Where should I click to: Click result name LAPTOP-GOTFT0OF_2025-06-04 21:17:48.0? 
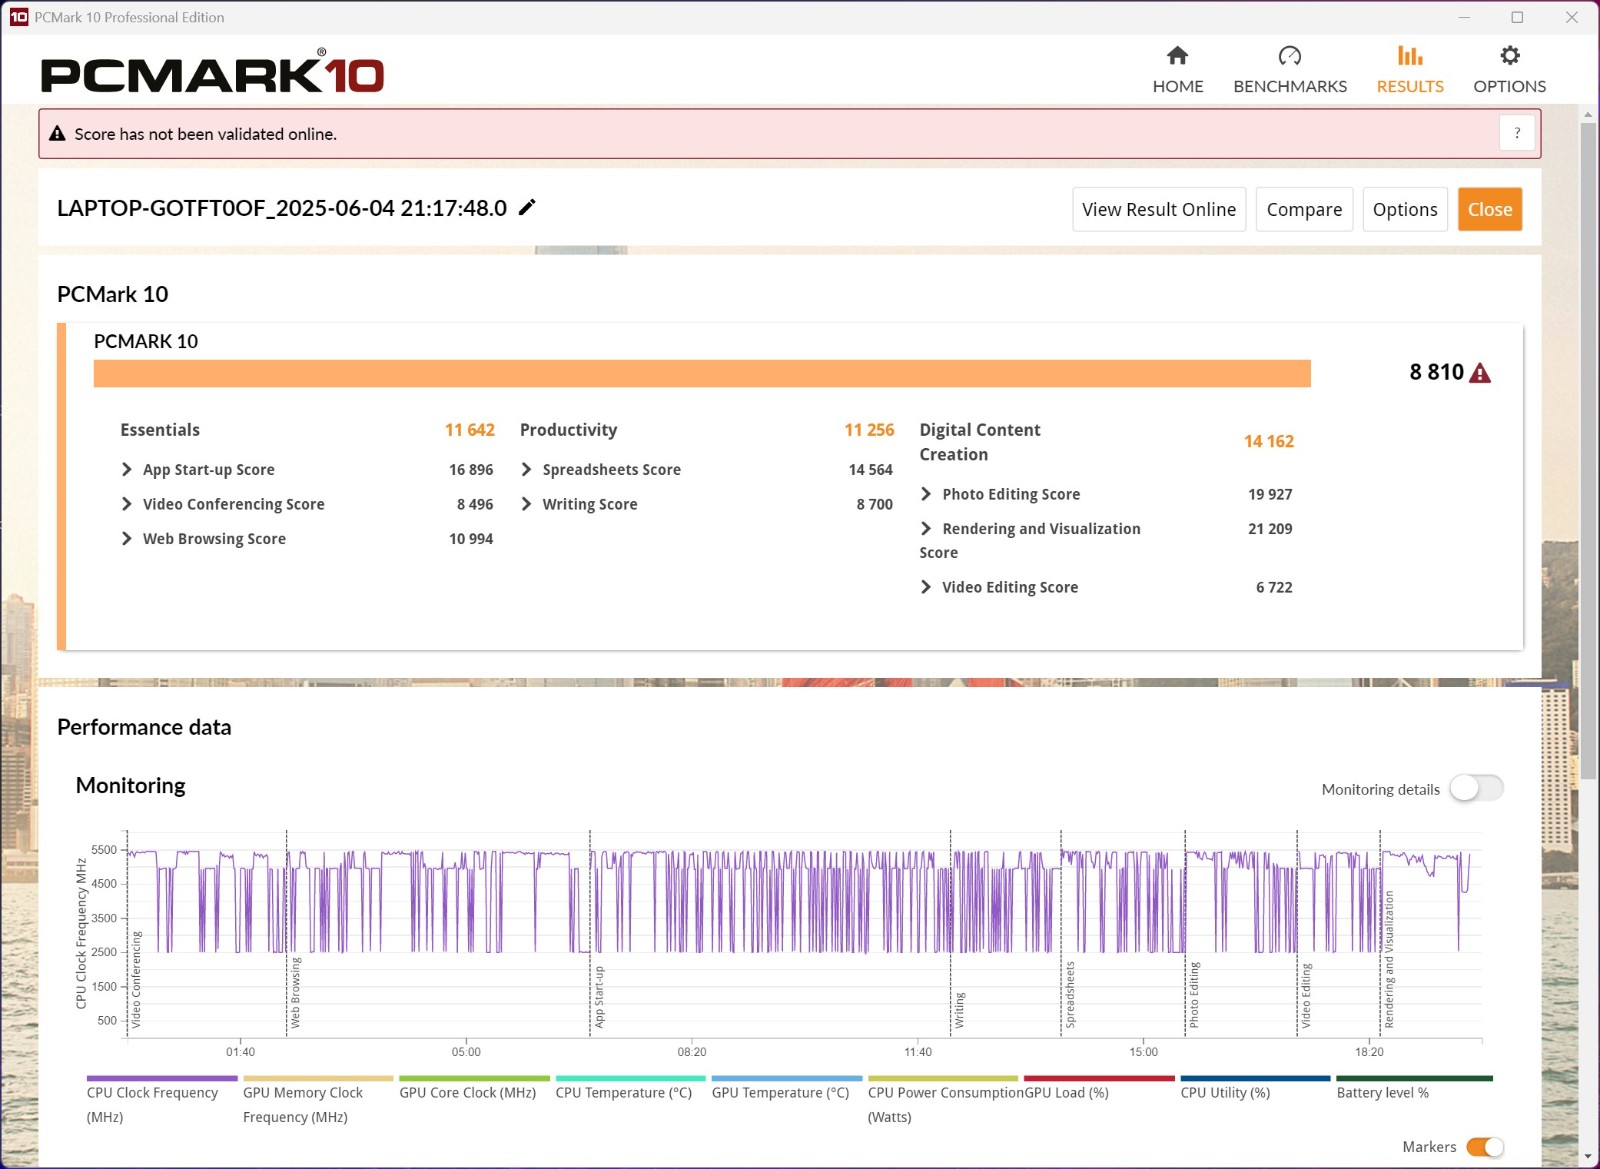(x=282, y=208)
